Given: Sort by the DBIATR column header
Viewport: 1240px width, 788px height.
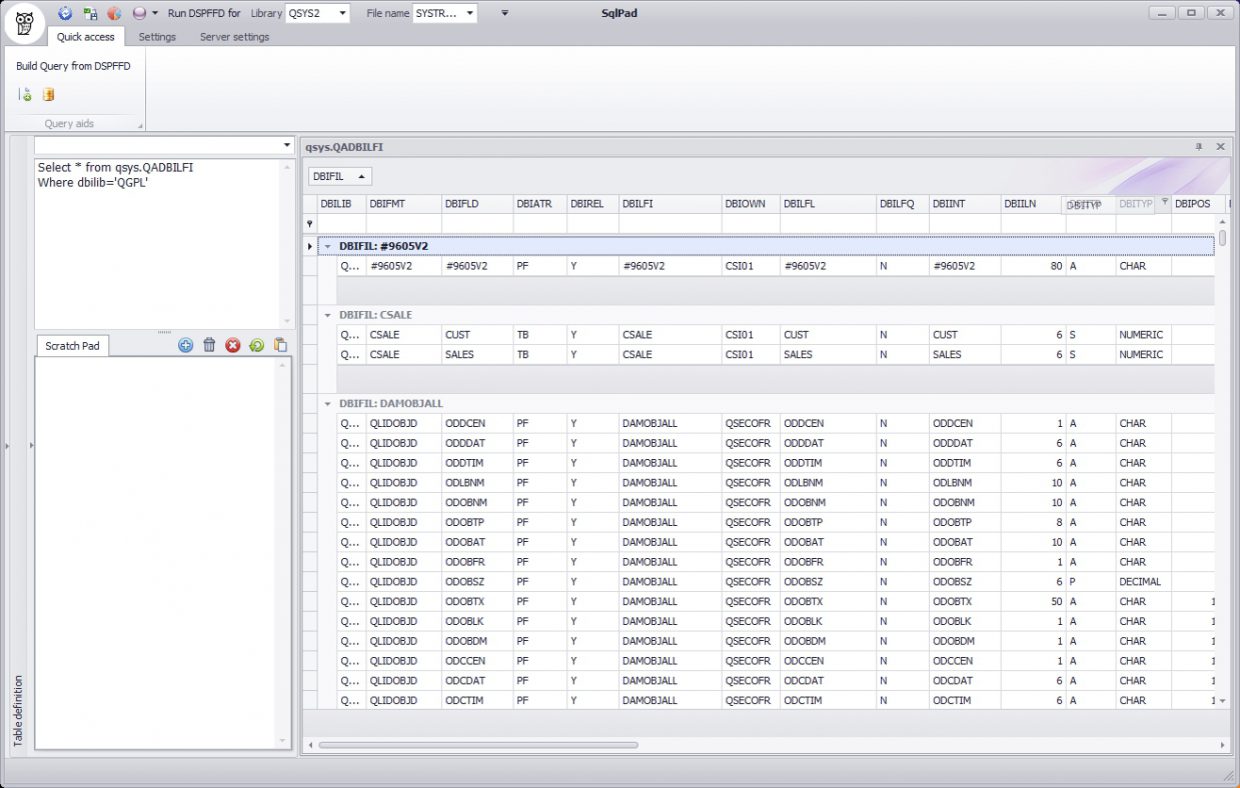Looking at the screenshot, I should [540, 204].
